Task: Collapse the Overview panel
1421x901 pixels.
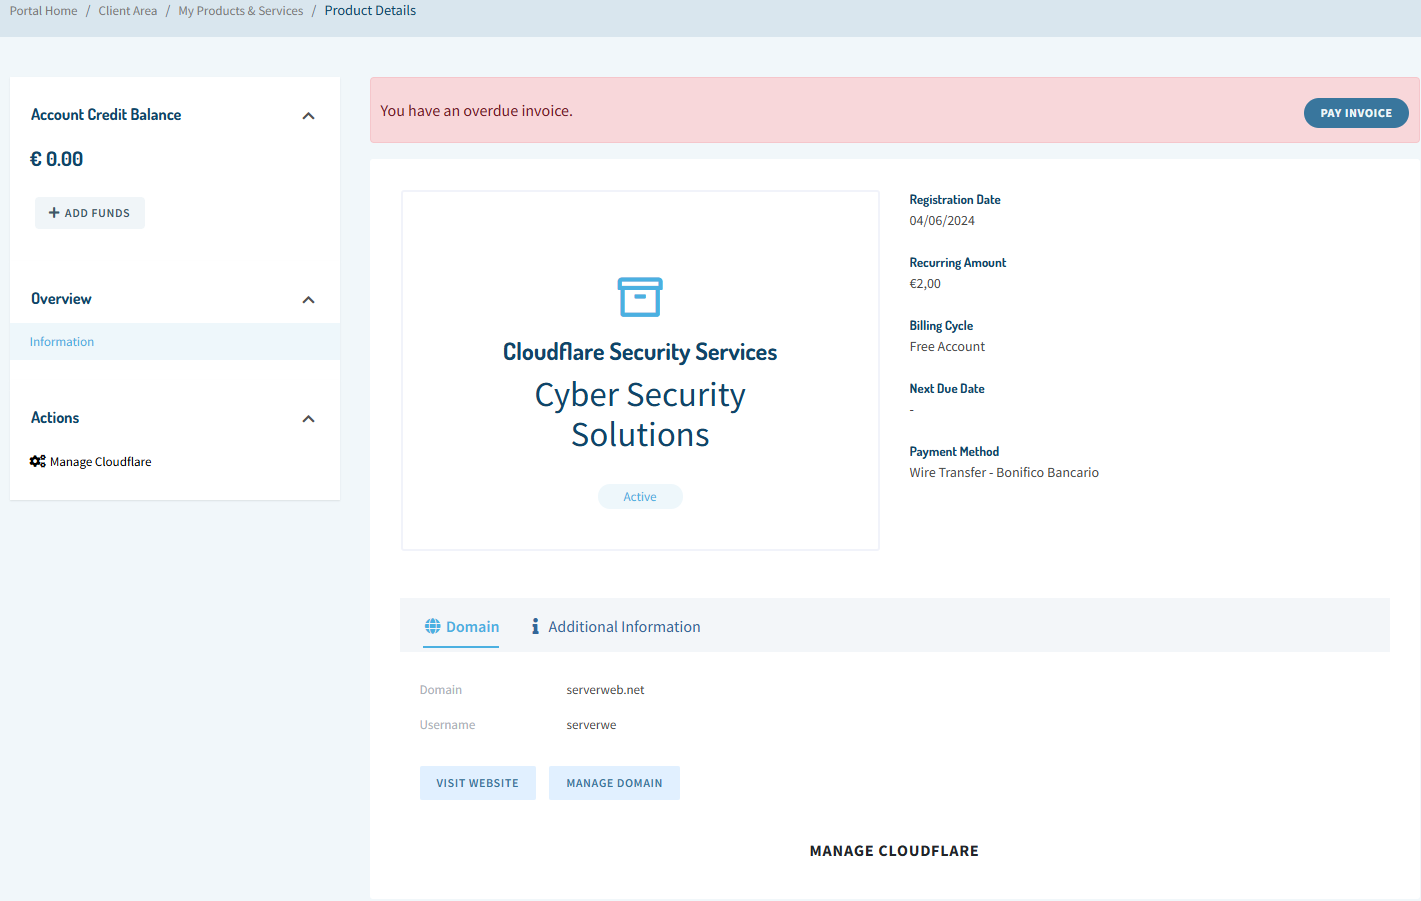Action: 308,300
